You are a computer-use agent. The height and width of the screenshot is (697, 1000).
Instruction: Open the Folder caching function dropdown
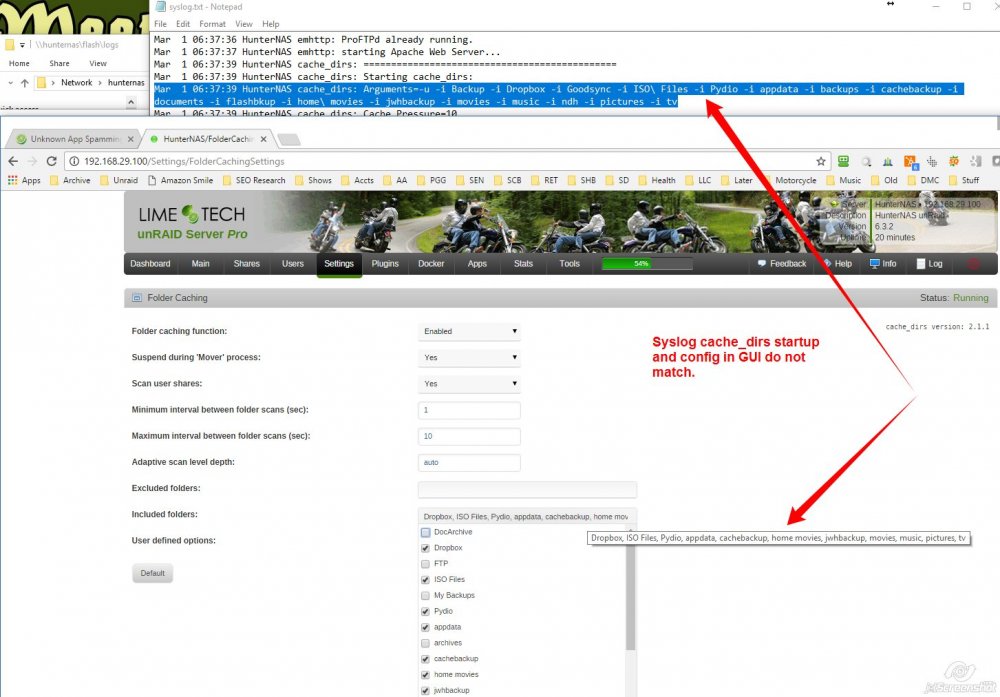coord(469,332)
